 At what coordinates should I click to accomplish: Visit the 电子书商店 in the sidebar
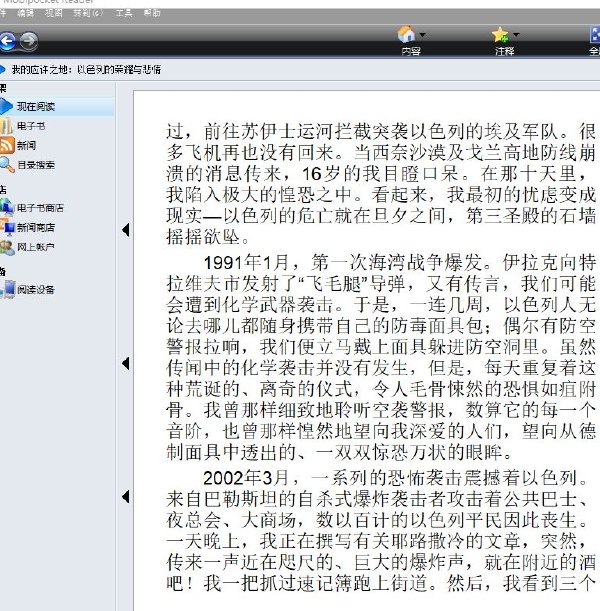32,208
